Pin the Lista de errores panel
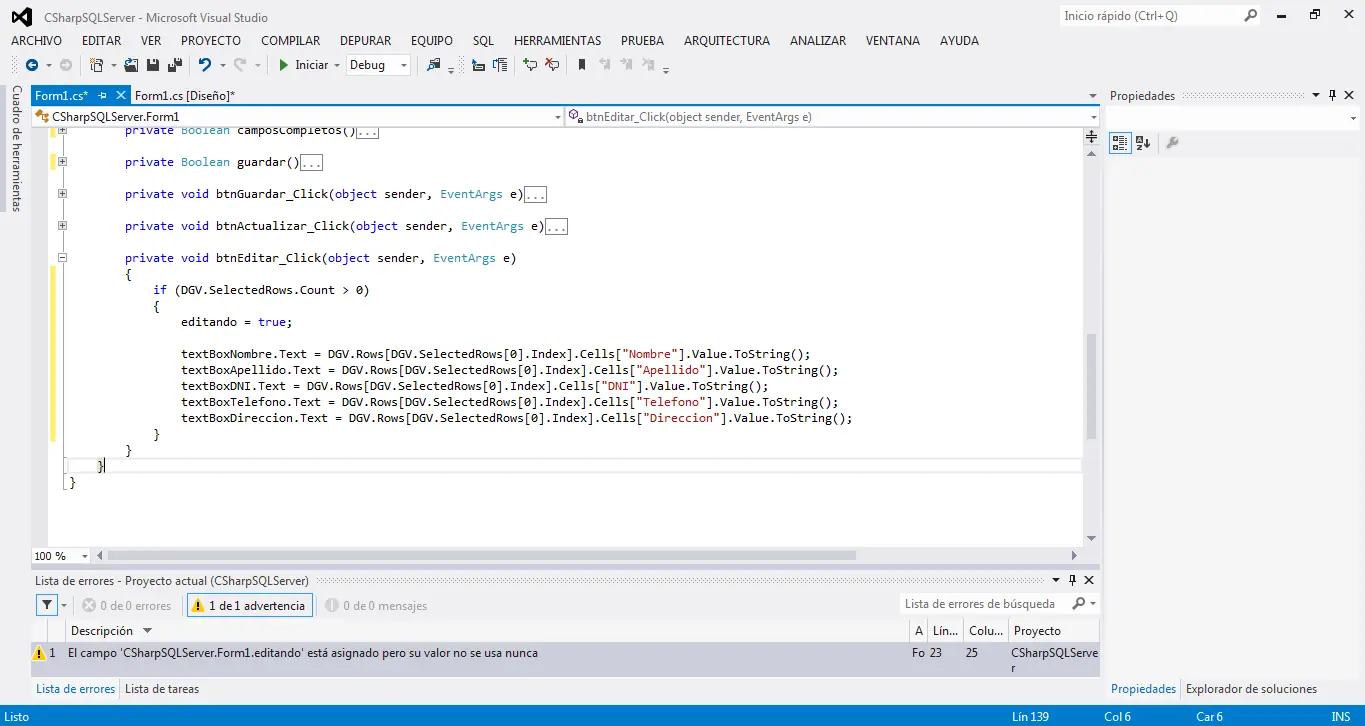This screenshot has height=726, width=1365. pyautogui.click(x=1072, y=580)
